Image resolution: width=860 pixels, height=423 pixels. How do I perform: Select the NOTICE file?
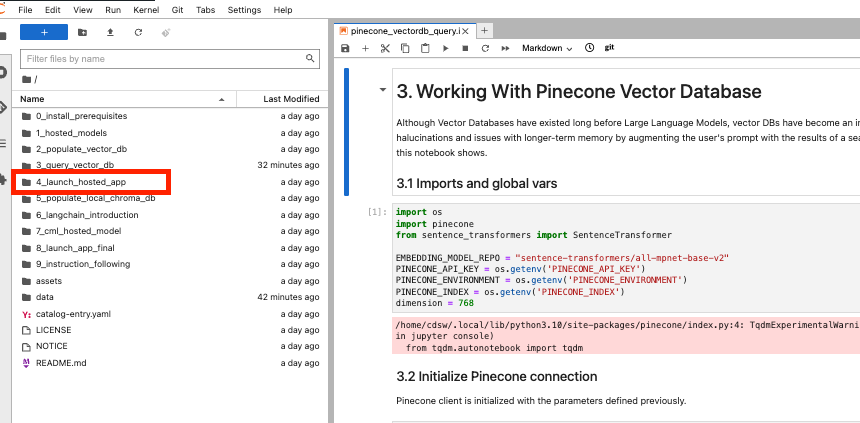[x=170, y=346]
